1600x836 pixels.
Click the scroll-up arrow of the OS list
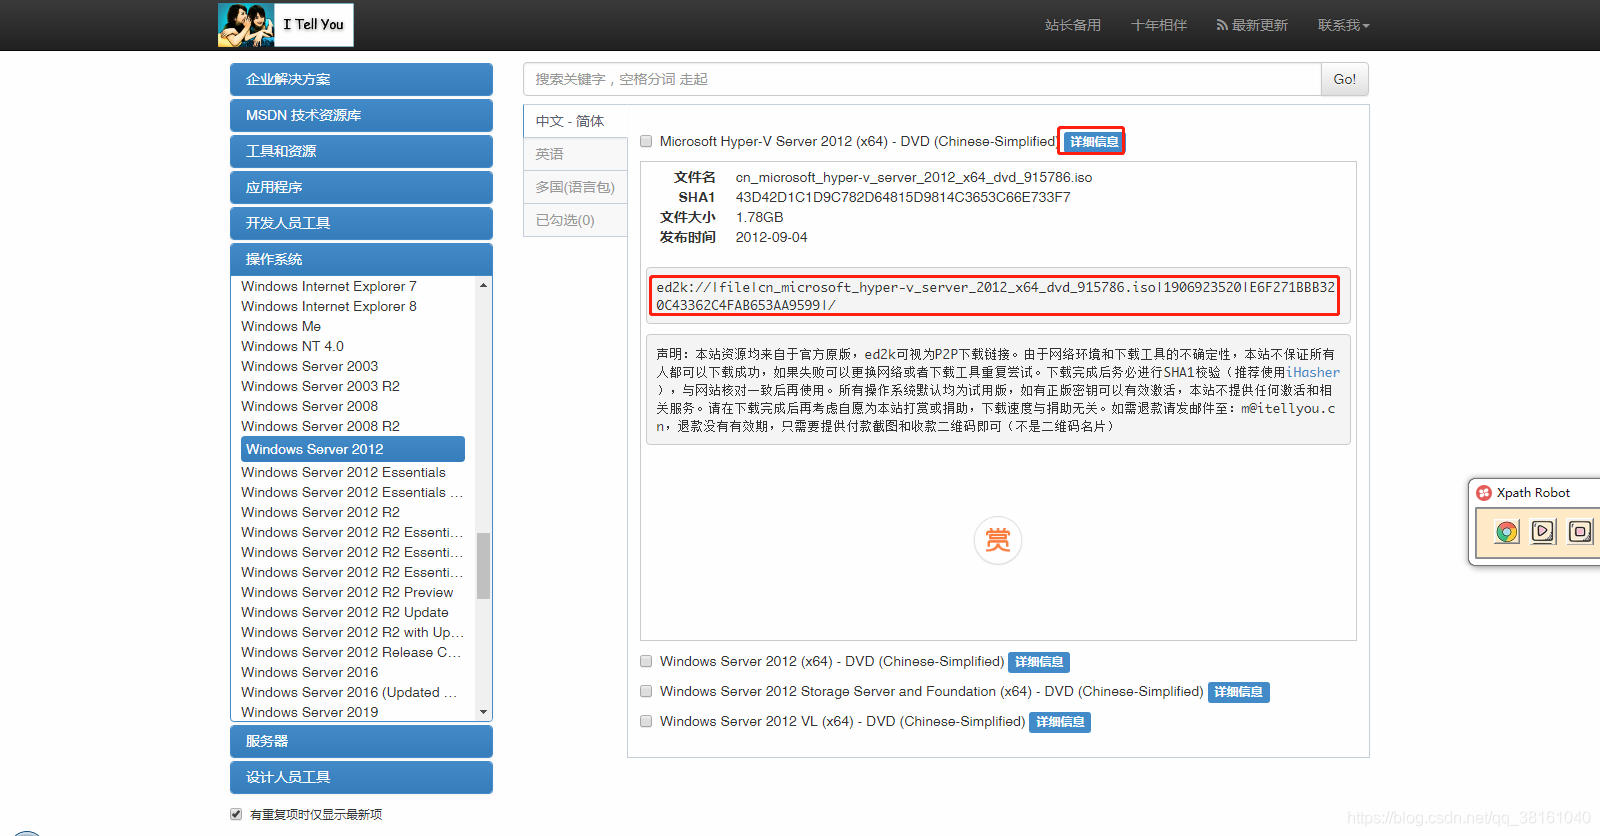[484, 286]
